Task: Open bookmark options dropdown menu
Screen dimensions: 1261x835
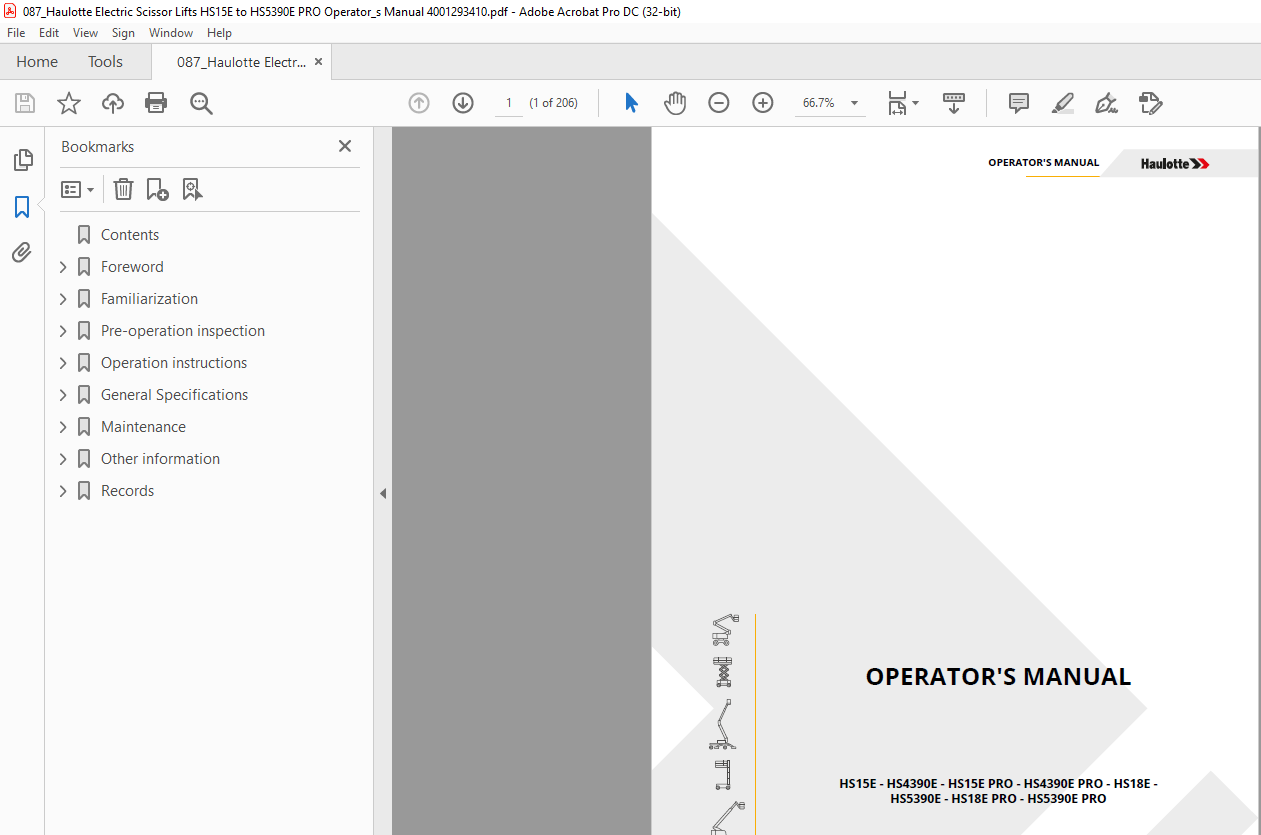Action: click(x=78, y=189)
